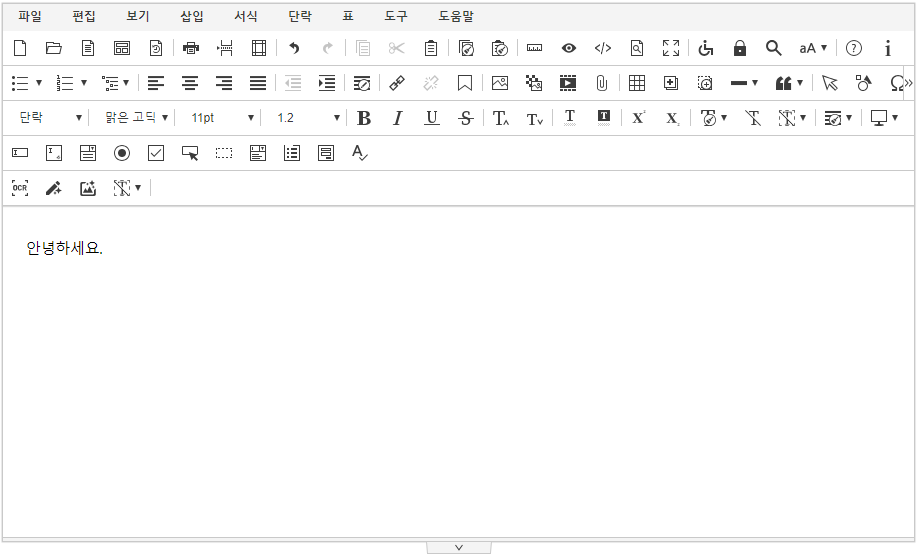The height and width of the screenshot is (560, 918).
Task: Click the attach file paperclip icon
Action: pos(602,83)
